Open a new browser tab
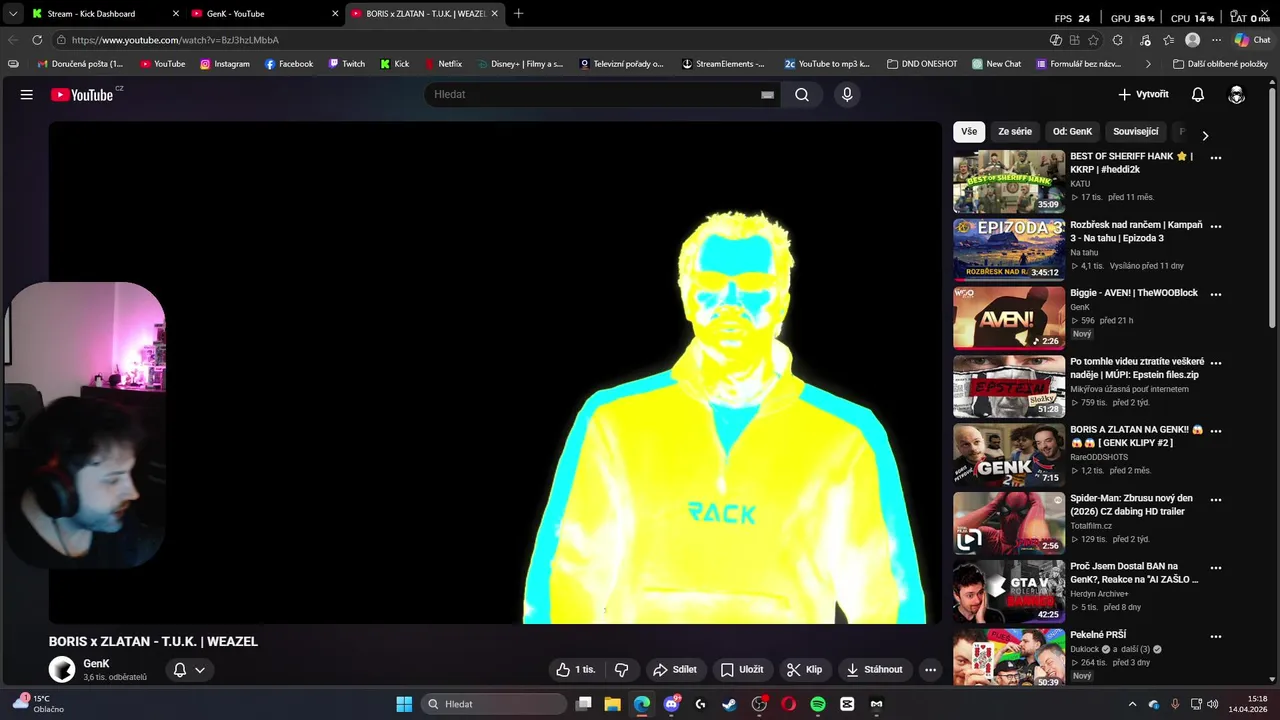 pyautogui.click(x=518, y=14)
